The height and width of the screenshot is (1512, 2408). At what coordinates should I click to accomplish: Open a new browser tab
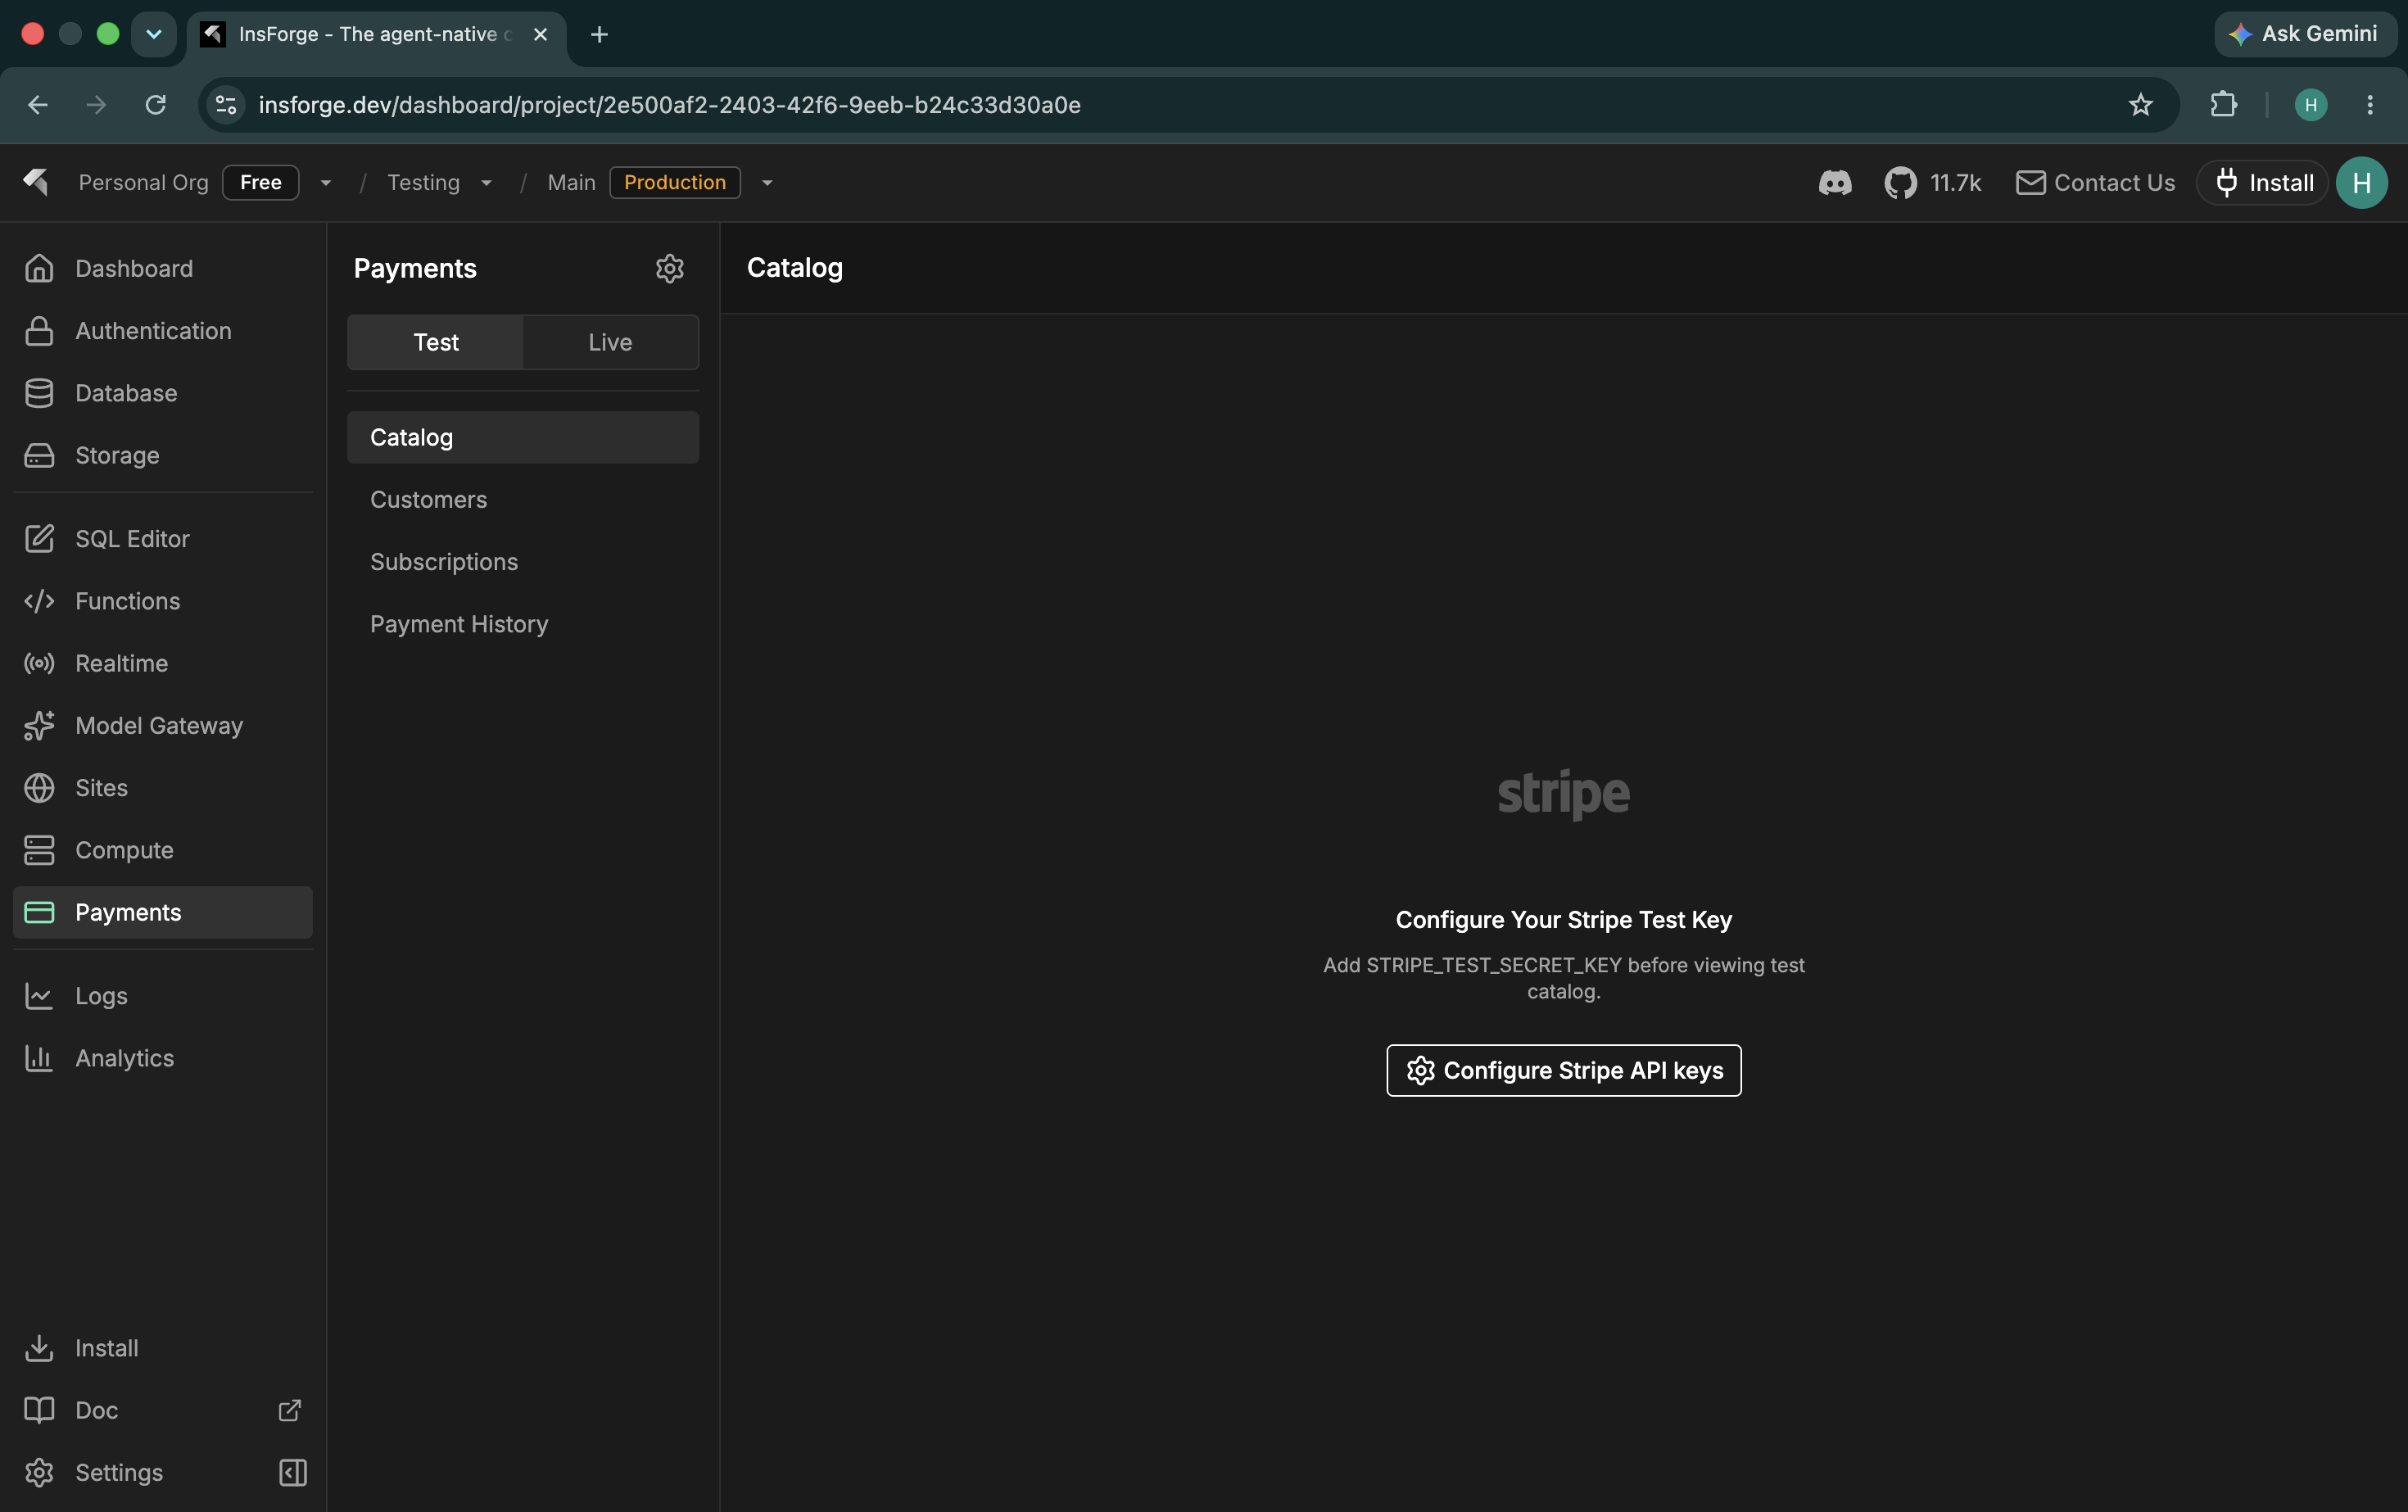599,34
